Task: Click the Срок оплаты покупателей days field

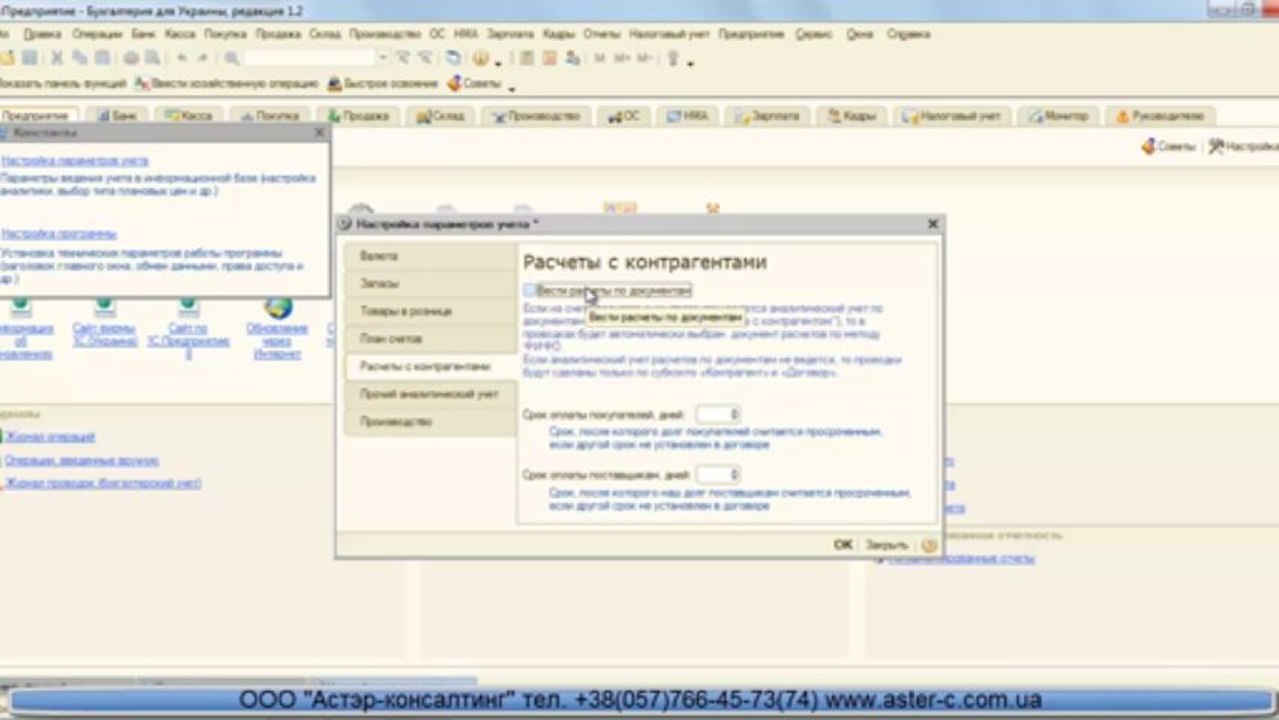Action: click(718, 413)
